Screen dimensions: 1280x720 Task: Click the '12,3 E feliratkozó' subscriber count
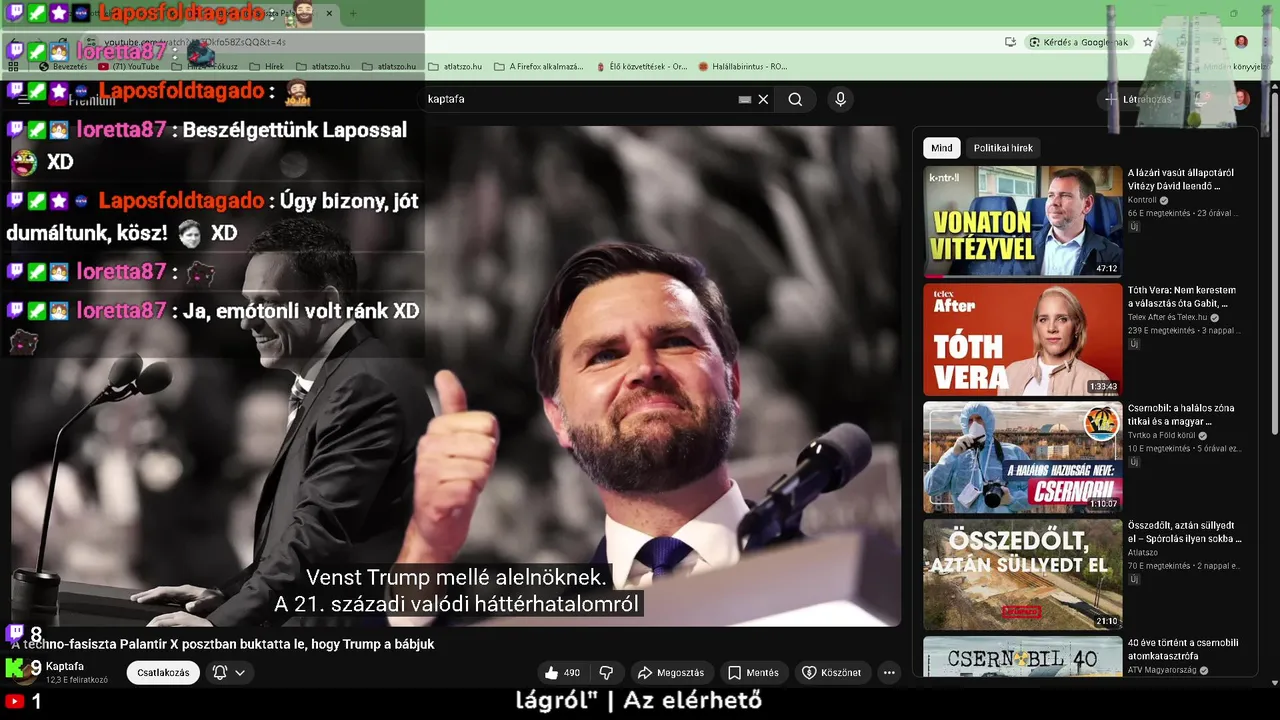pyautogui.click(x=77, y=680)
